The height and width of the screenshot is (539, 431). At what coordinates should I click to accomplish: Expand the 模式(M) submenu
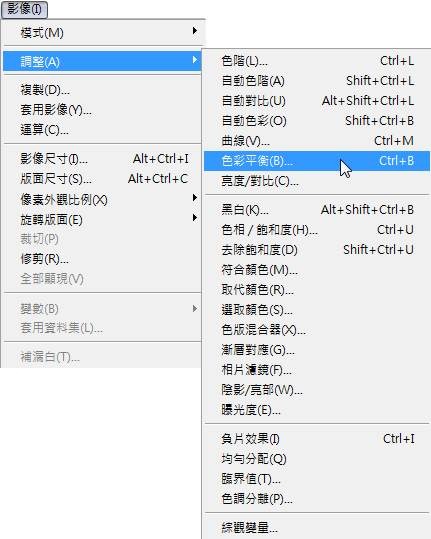click(102, 33)
